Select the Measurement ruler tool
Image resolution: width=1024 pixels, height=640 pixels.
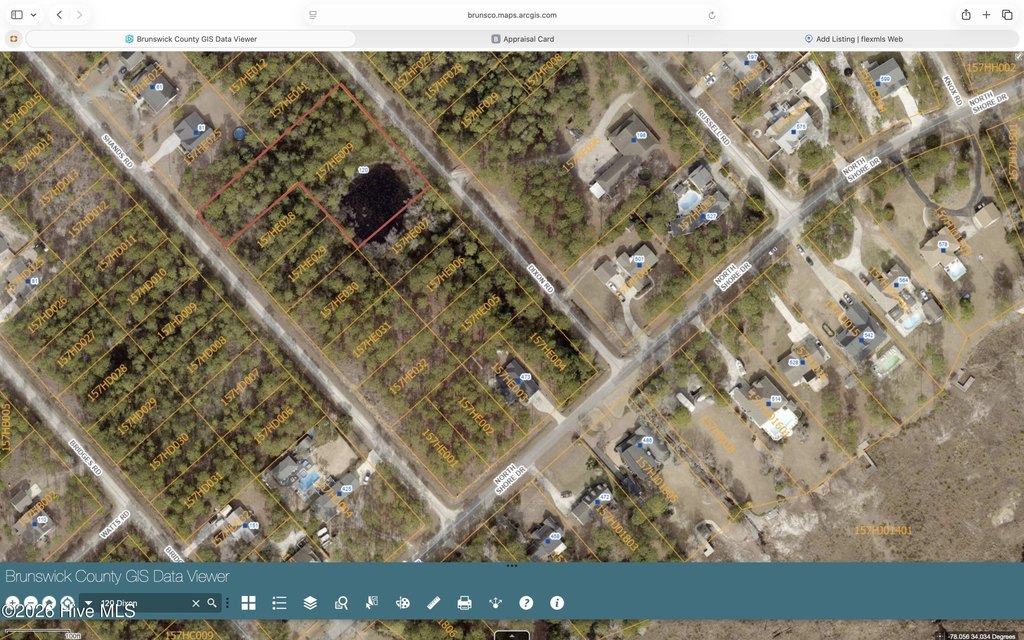[434, 603]
